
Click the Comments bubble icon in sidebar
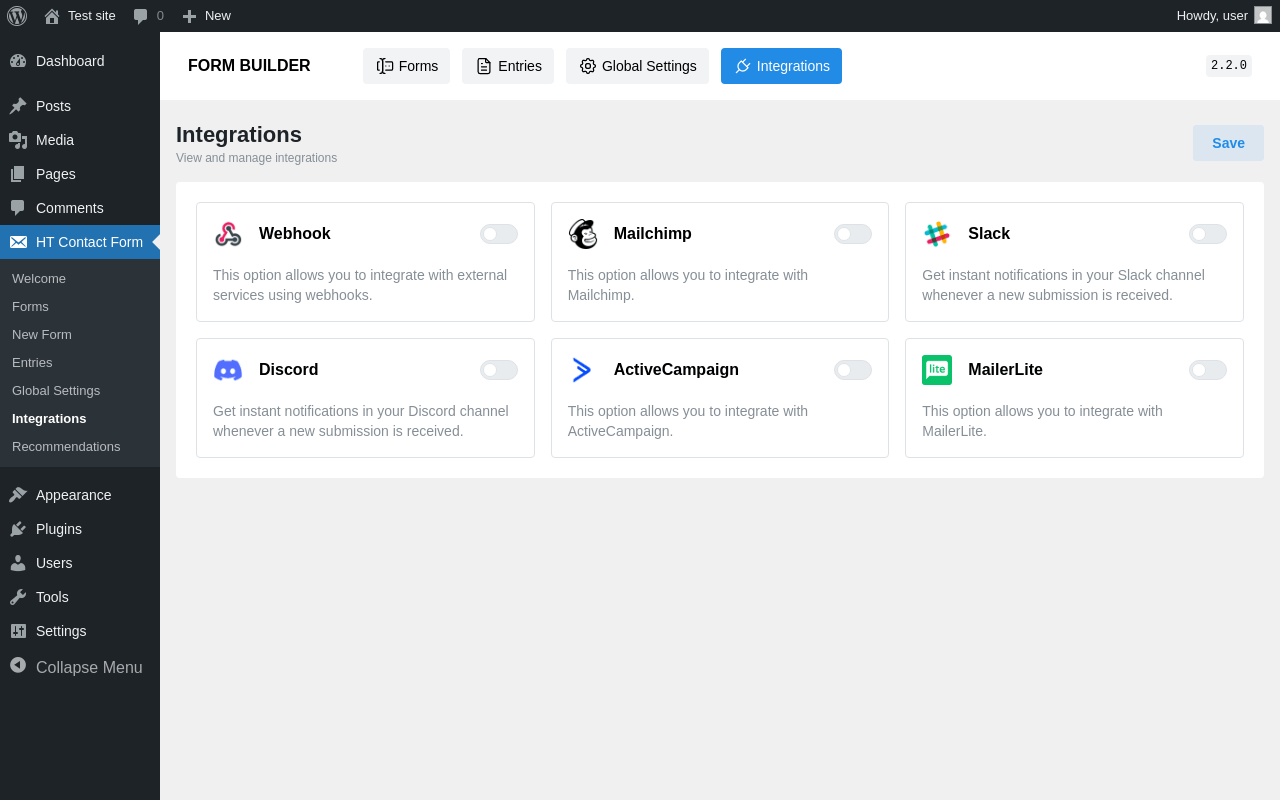pos(18,208)
